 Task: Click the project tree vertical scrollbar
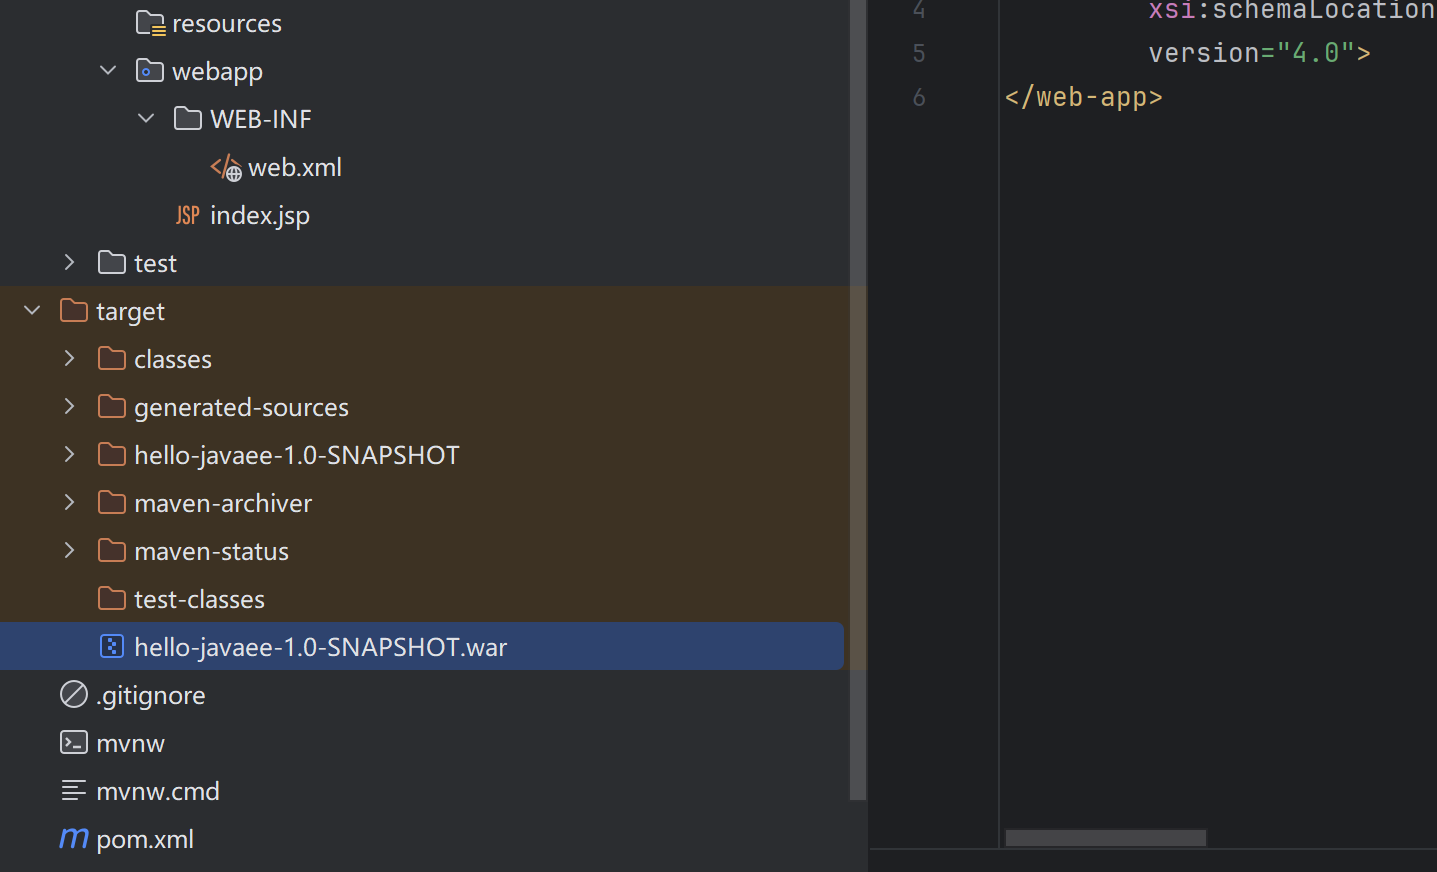click(x=857, y=400)
